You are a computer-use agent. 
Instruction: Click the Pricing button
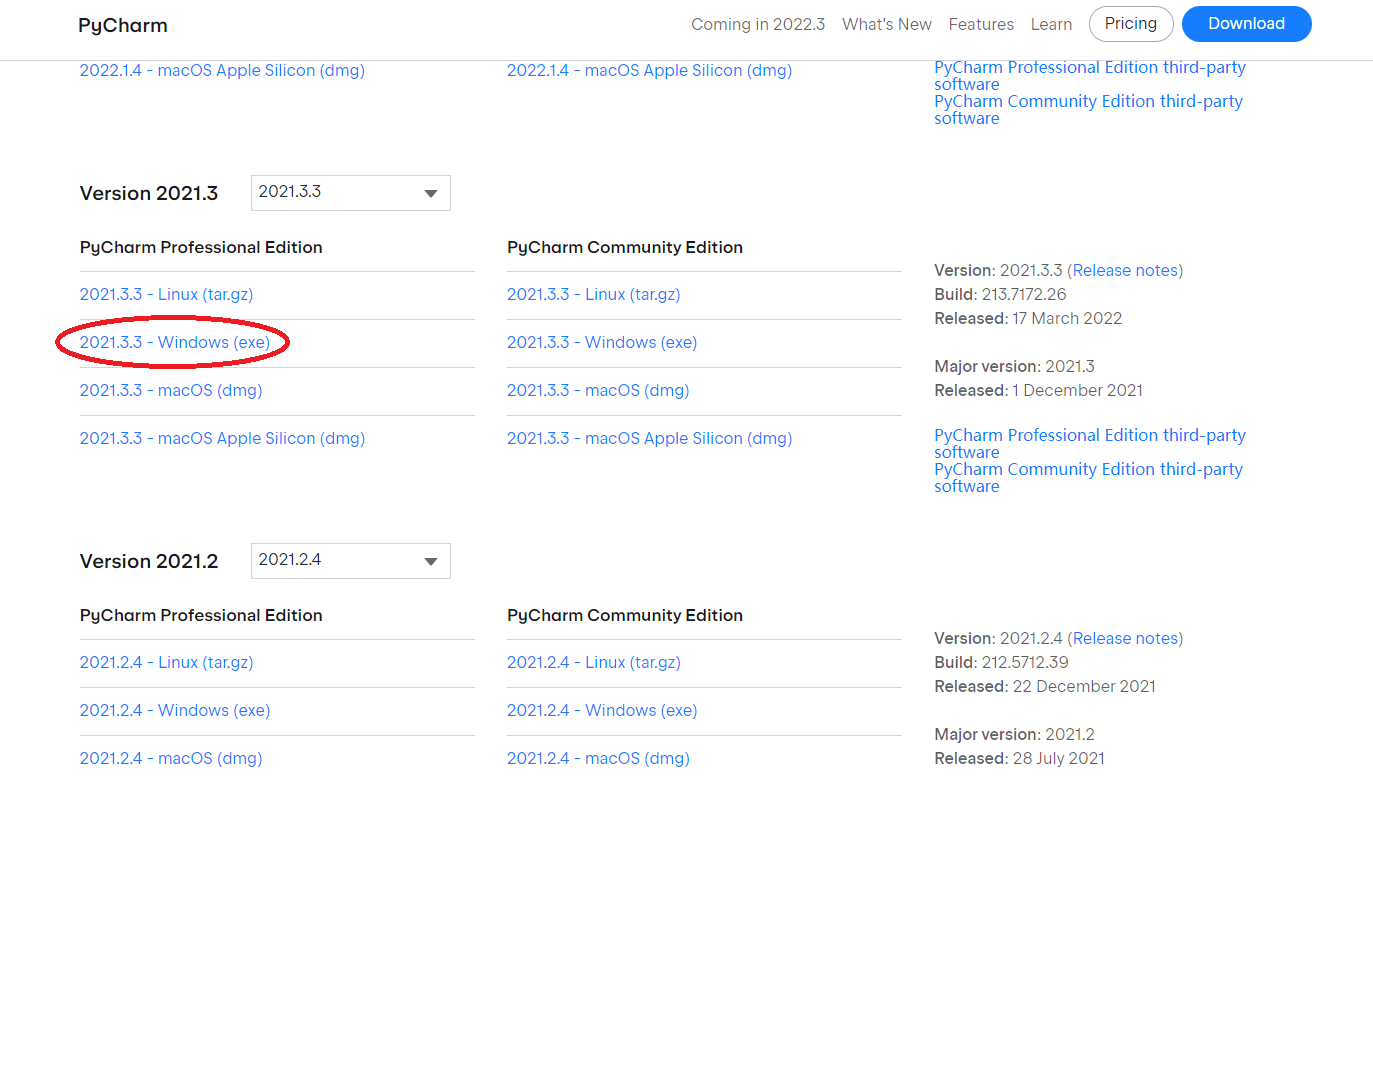(1131, 24)
